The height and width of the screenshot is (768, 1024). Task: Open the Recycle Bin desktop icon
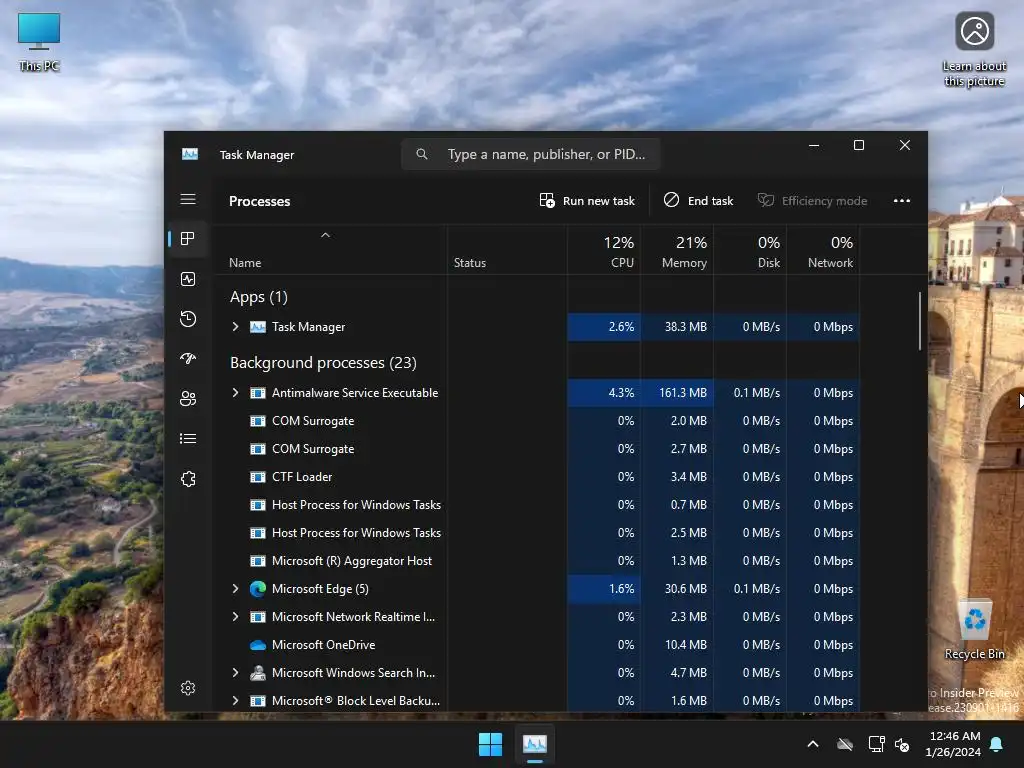(975, 630)
